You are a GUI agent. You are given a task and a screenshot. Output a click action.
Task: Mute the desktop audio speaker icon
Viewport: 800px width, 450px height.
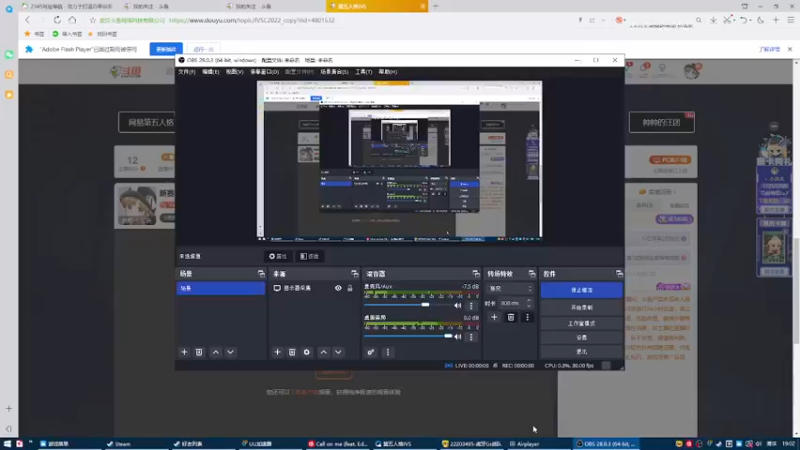click(458, 337)
